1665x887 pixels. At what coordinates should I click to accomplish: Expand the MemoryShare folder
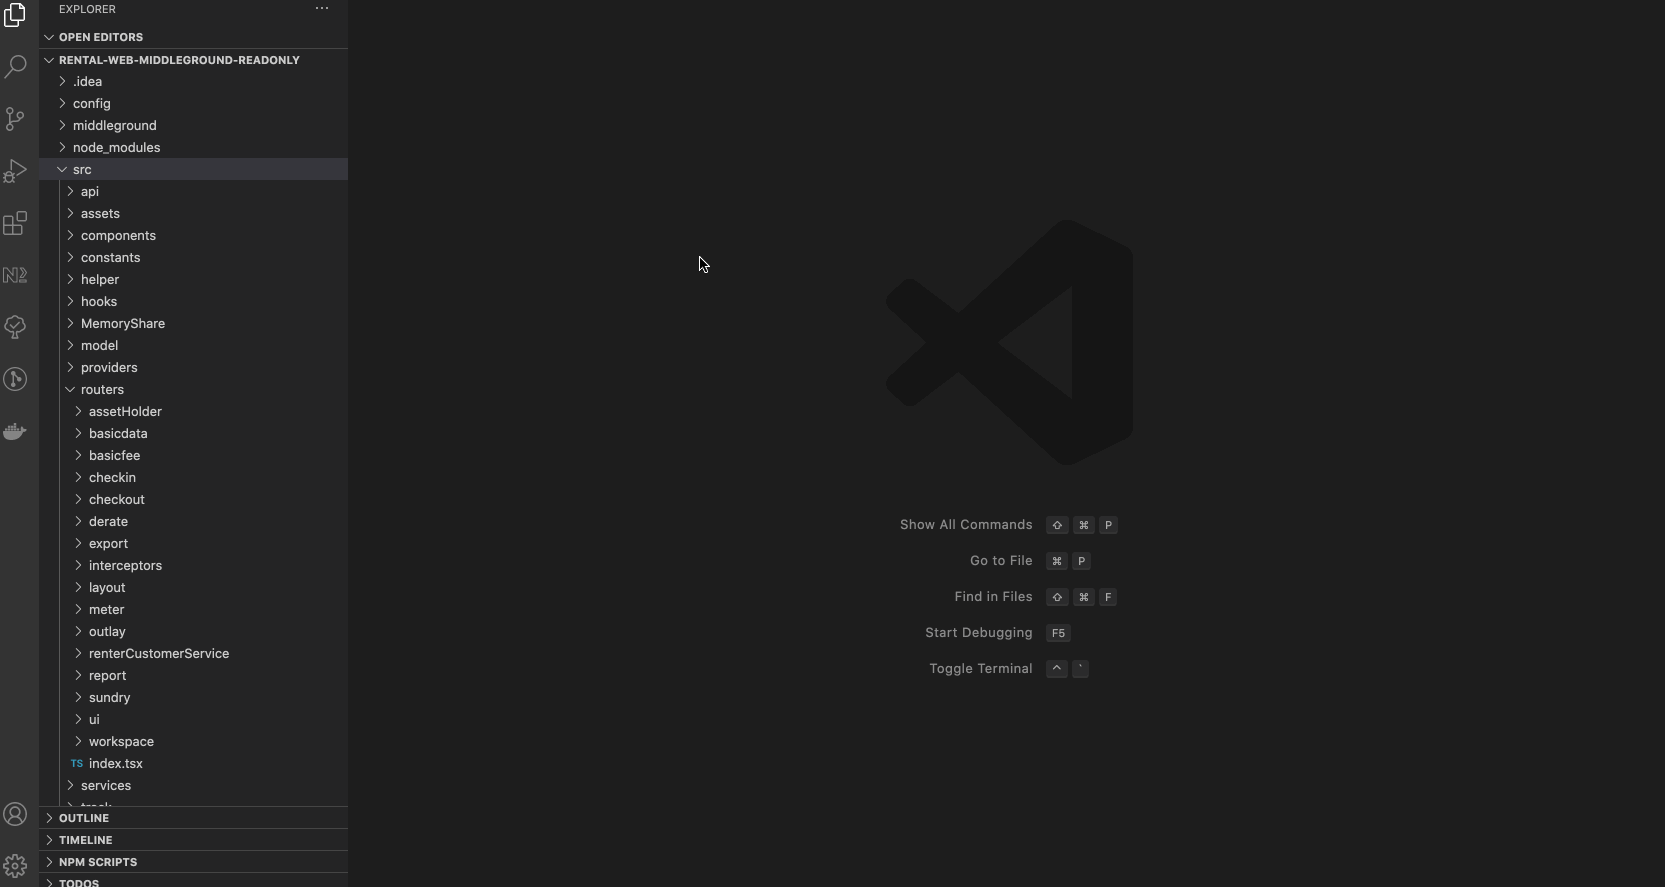[193, 324]
